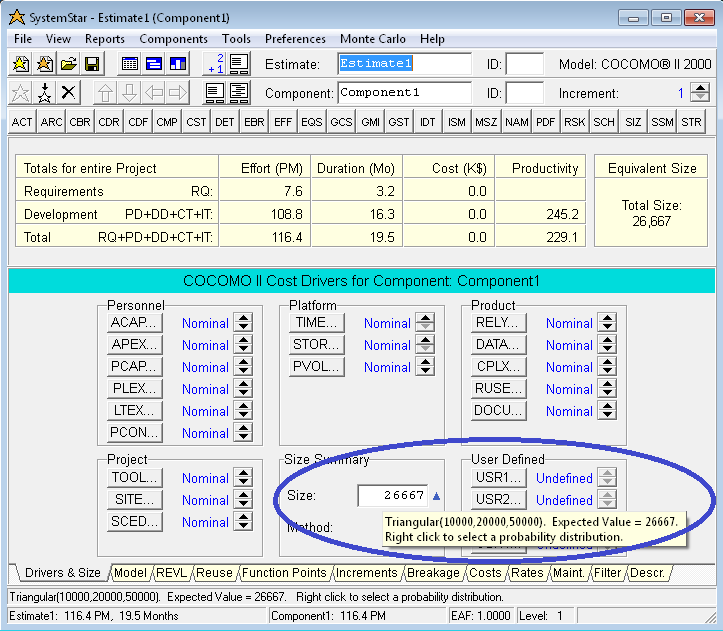This screenshot has width=723, height=631.
Task: Adjust the ACAP rating stepper
Action: (x=243, y=322)
